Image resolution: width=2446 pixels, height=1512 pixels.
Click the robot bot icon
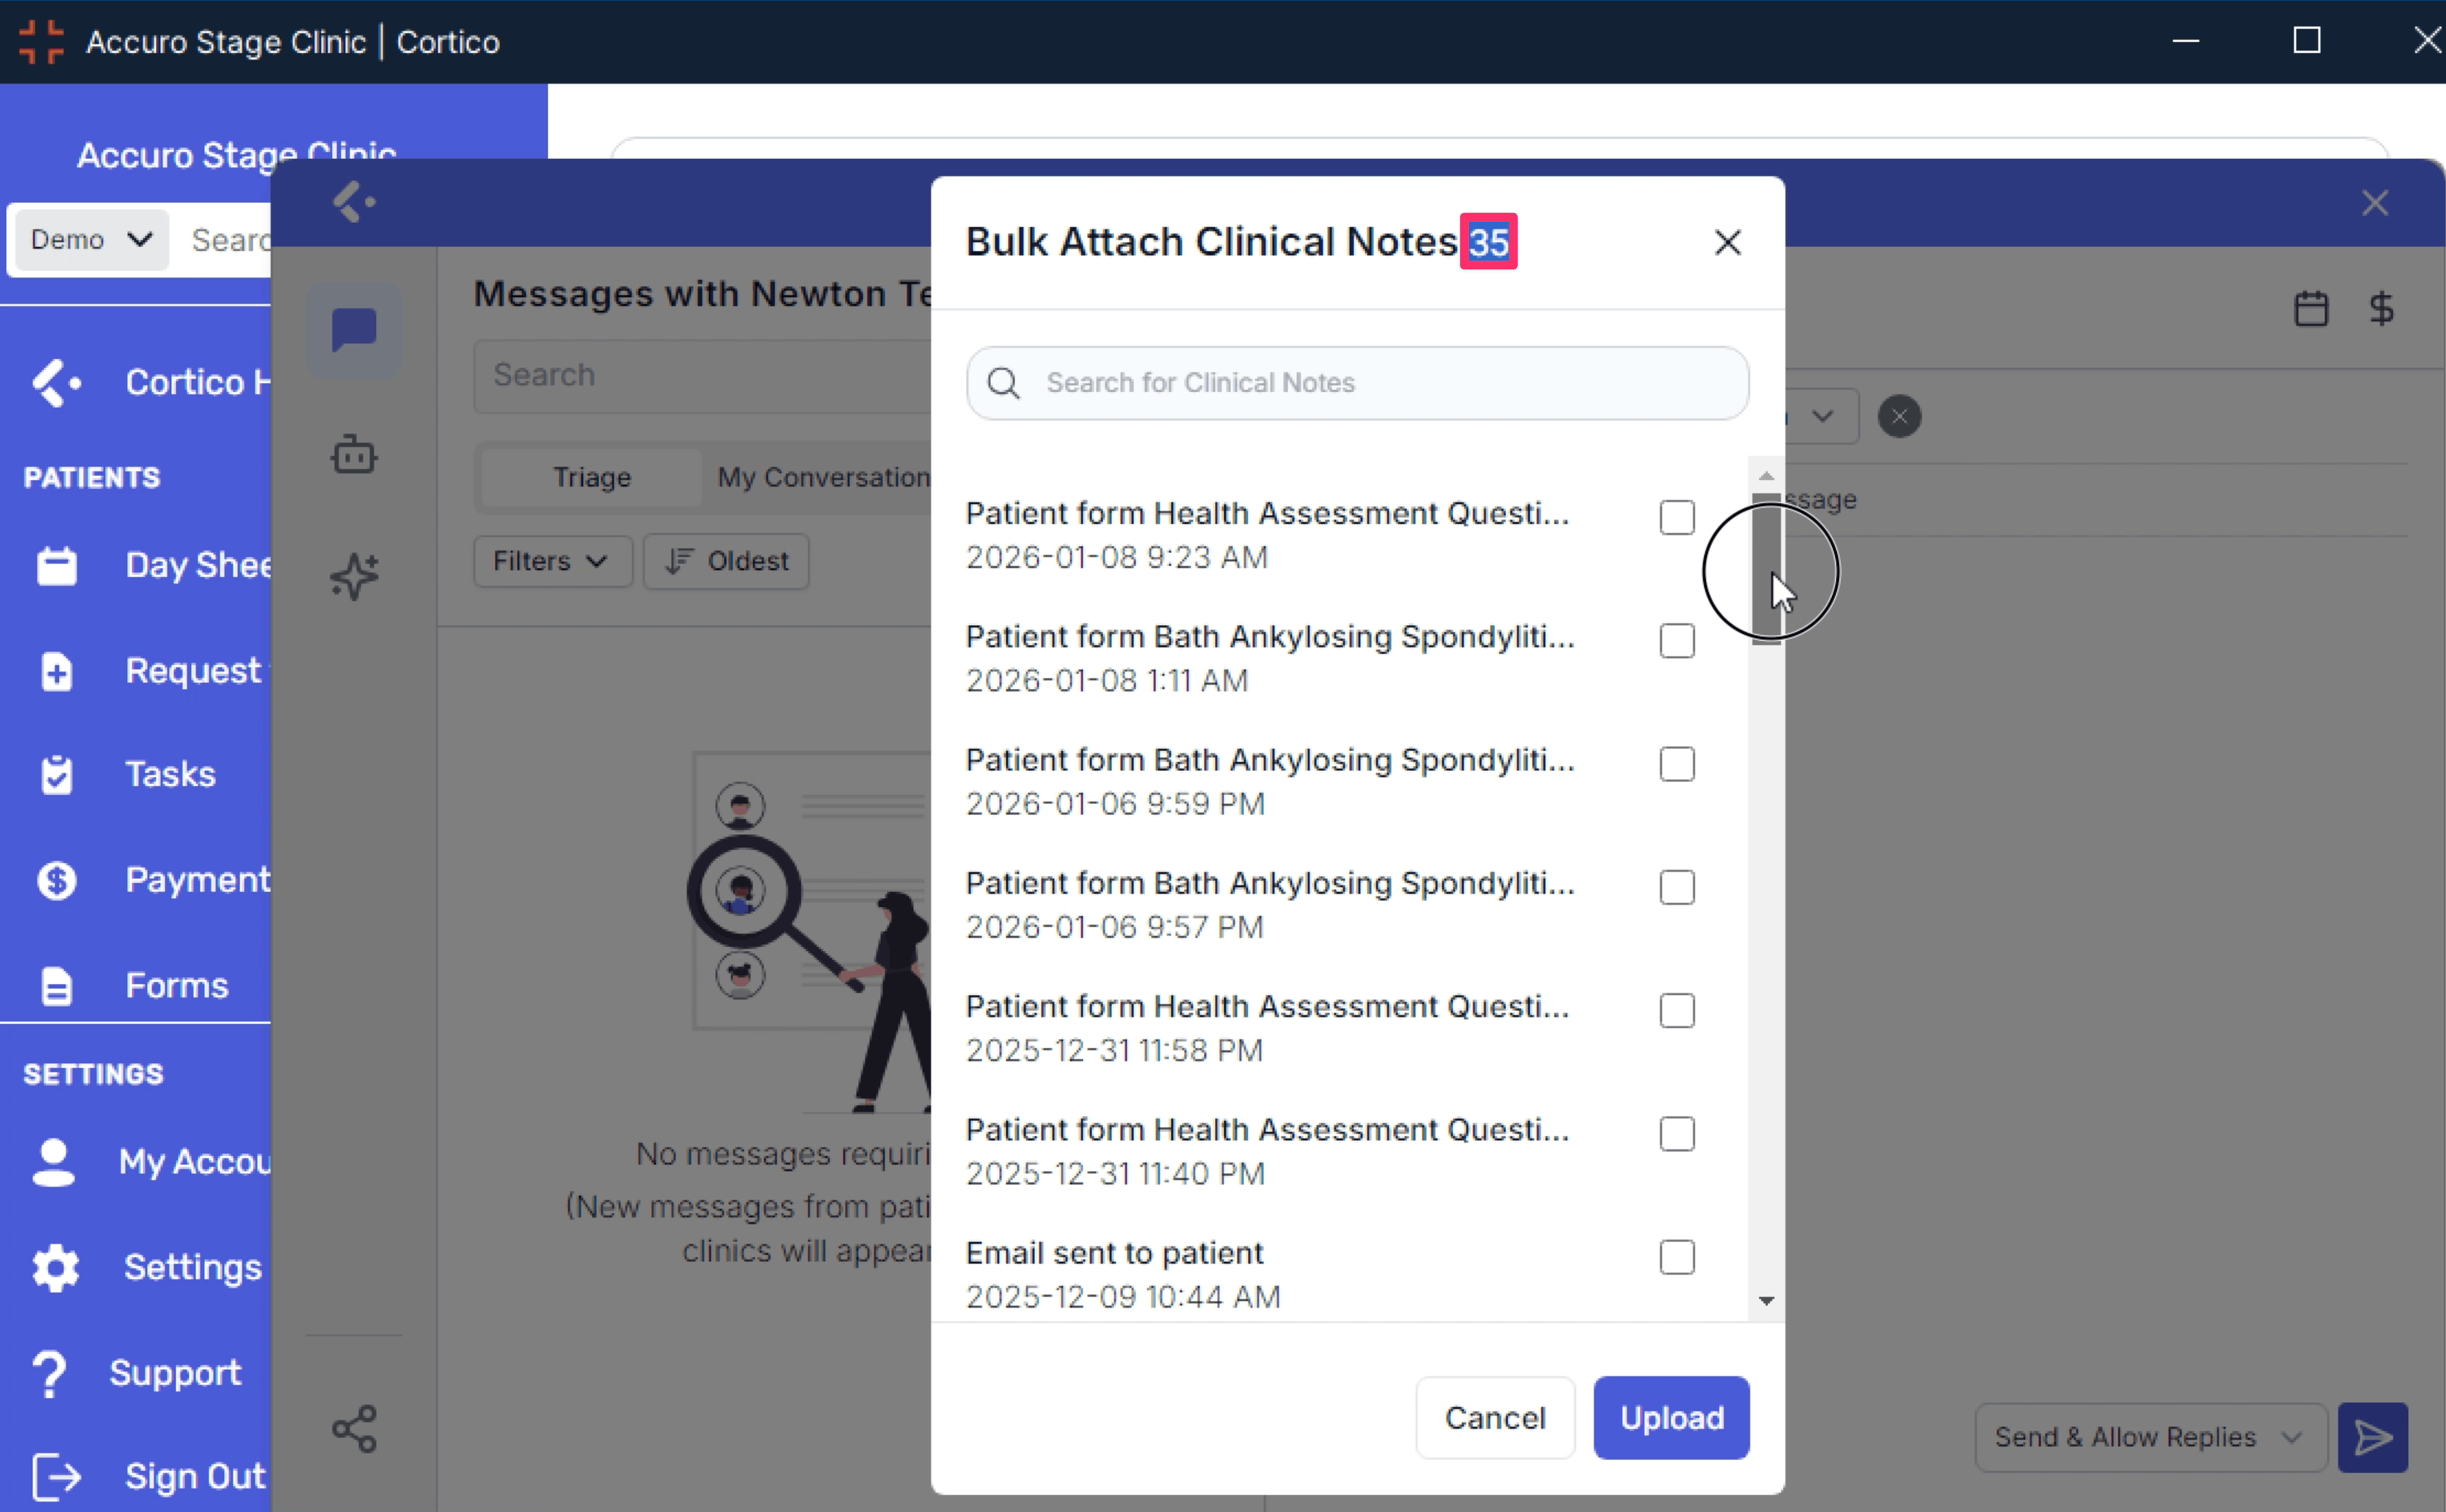click(354, 455)
